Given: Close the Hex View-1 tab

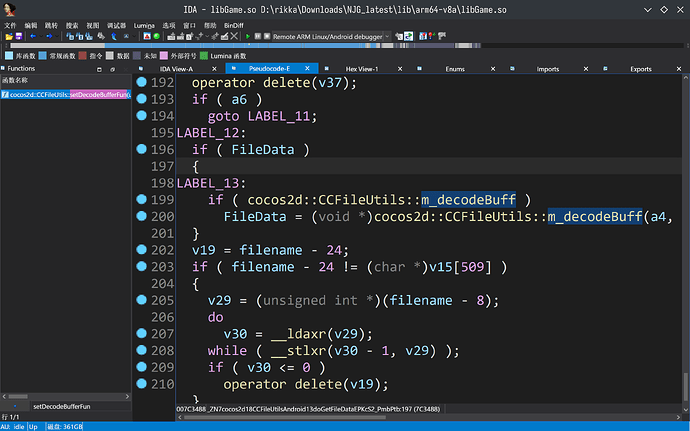Looking at the screenshot, I should pyautogui.click(x=400, y=69).
